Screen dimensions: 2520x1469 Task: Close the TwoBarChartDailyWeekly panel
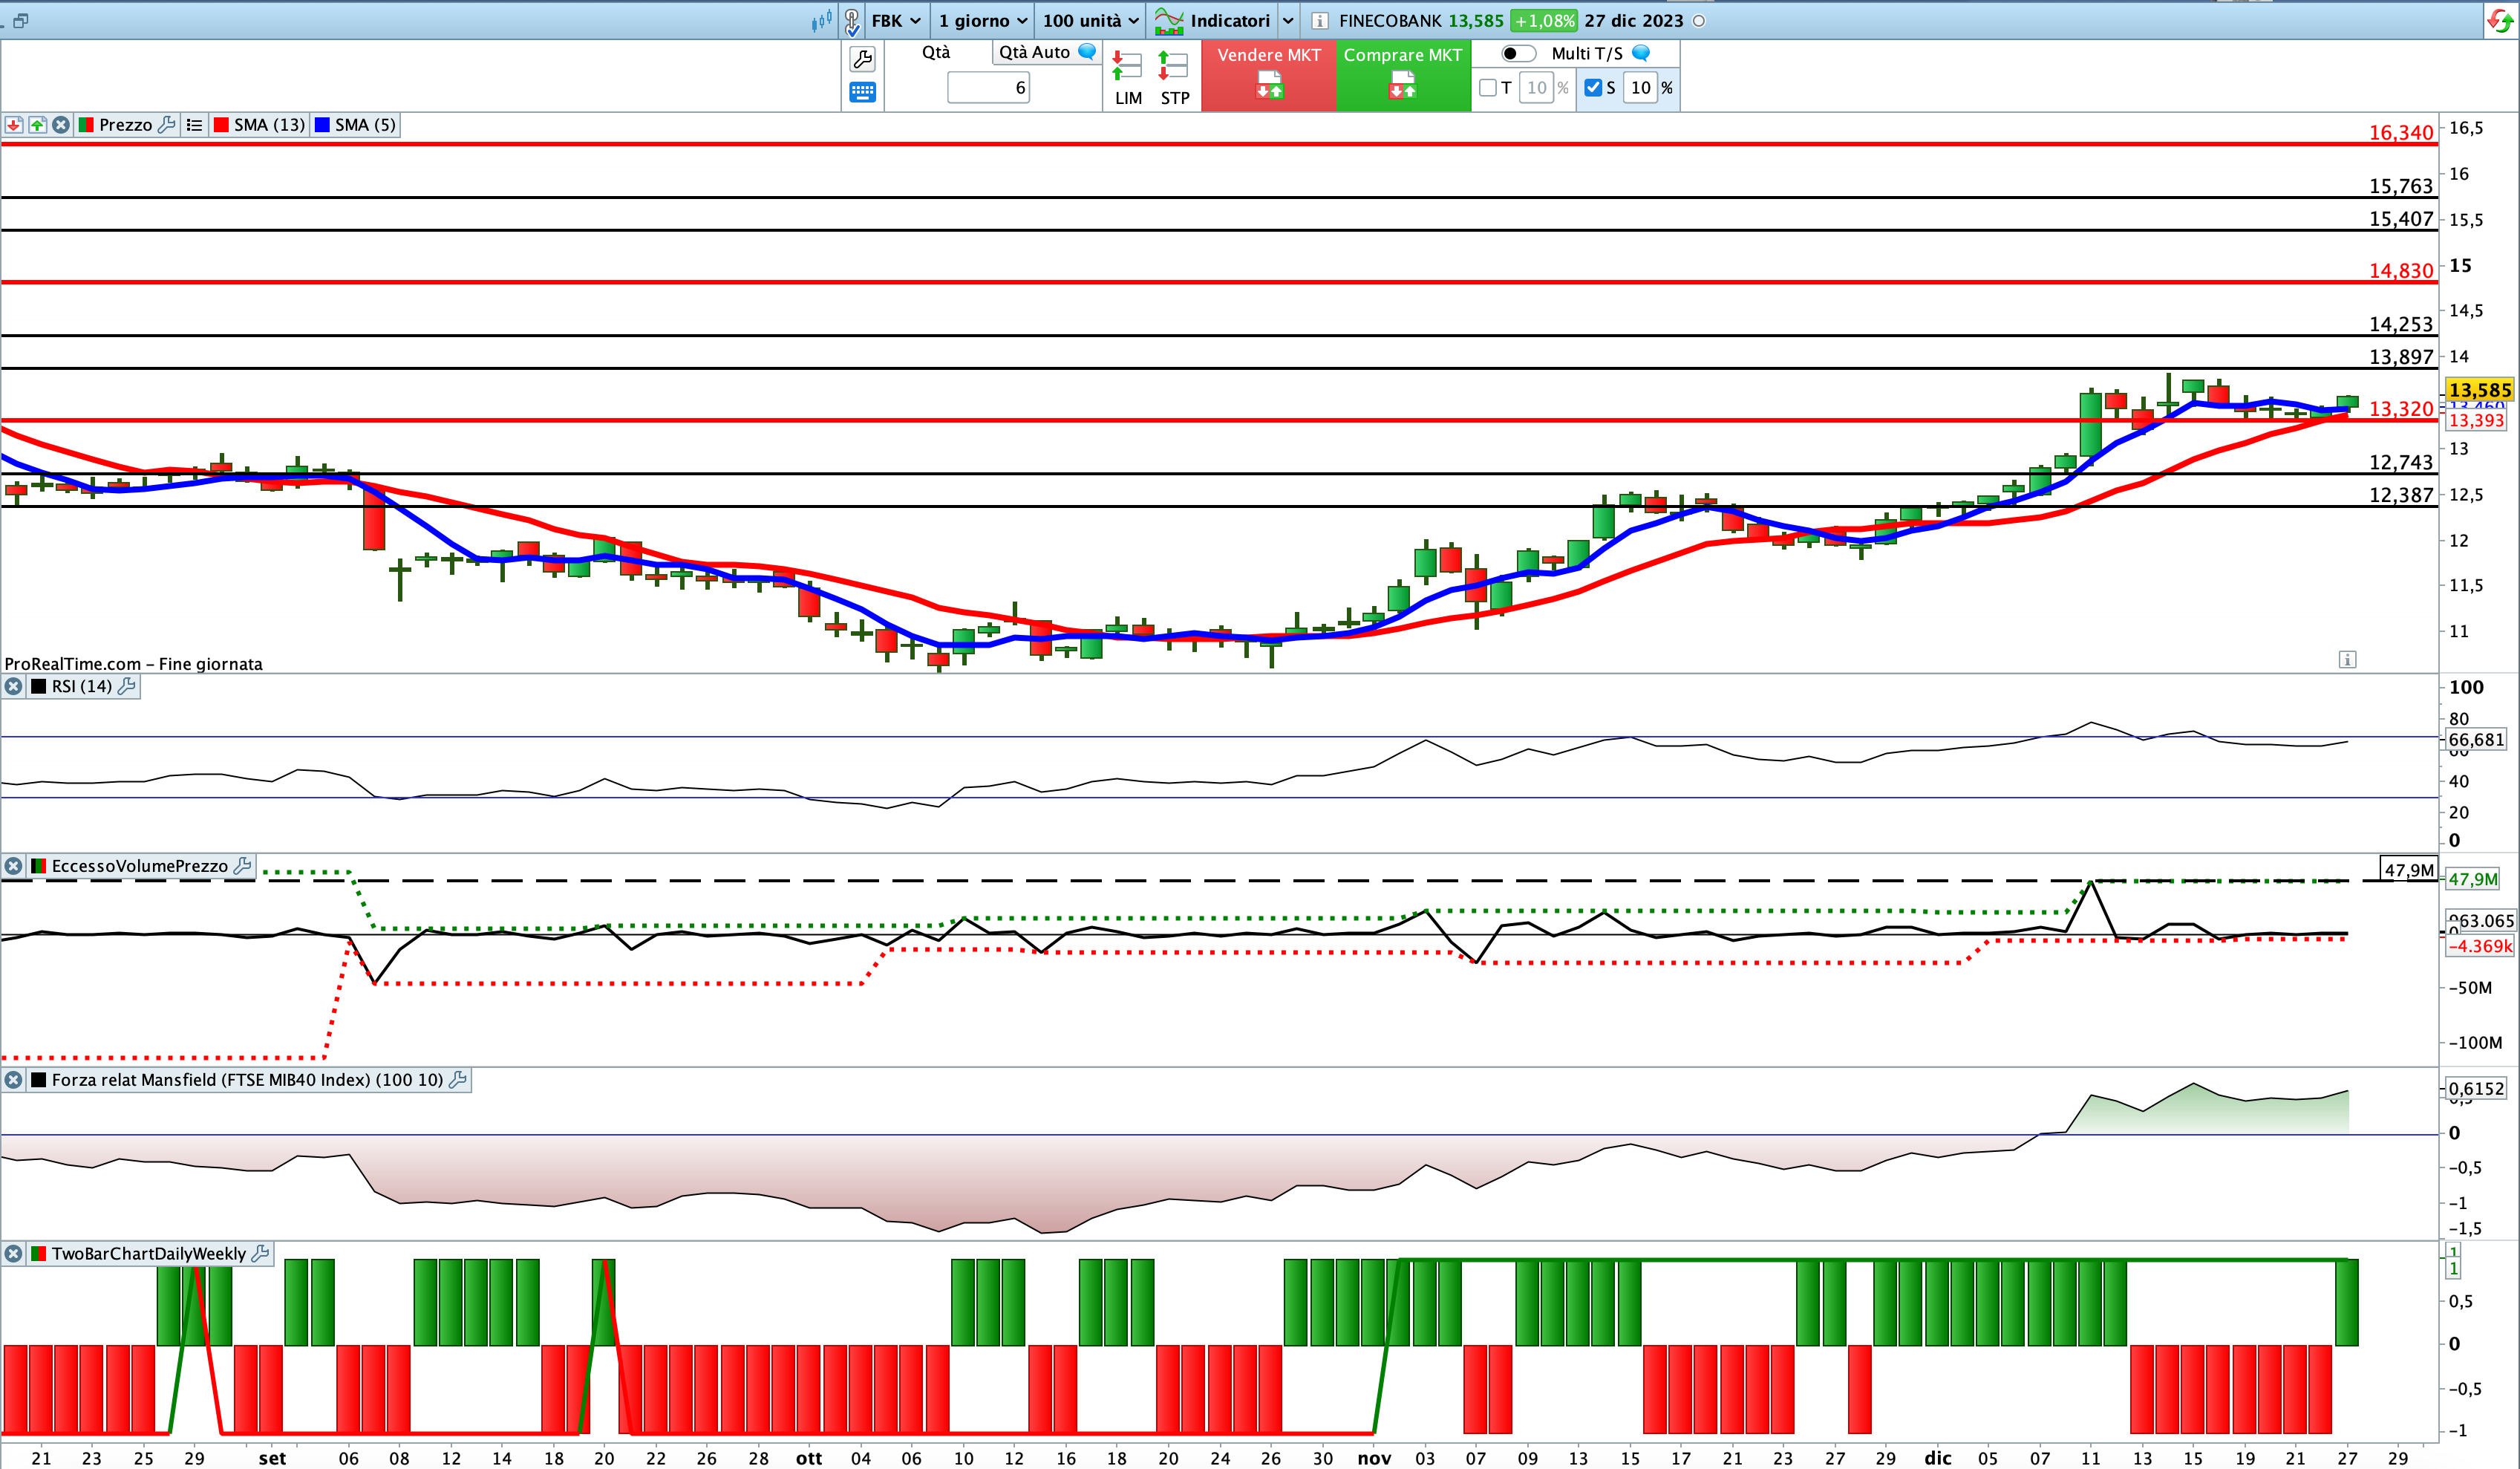click(x=13, y=1254)
